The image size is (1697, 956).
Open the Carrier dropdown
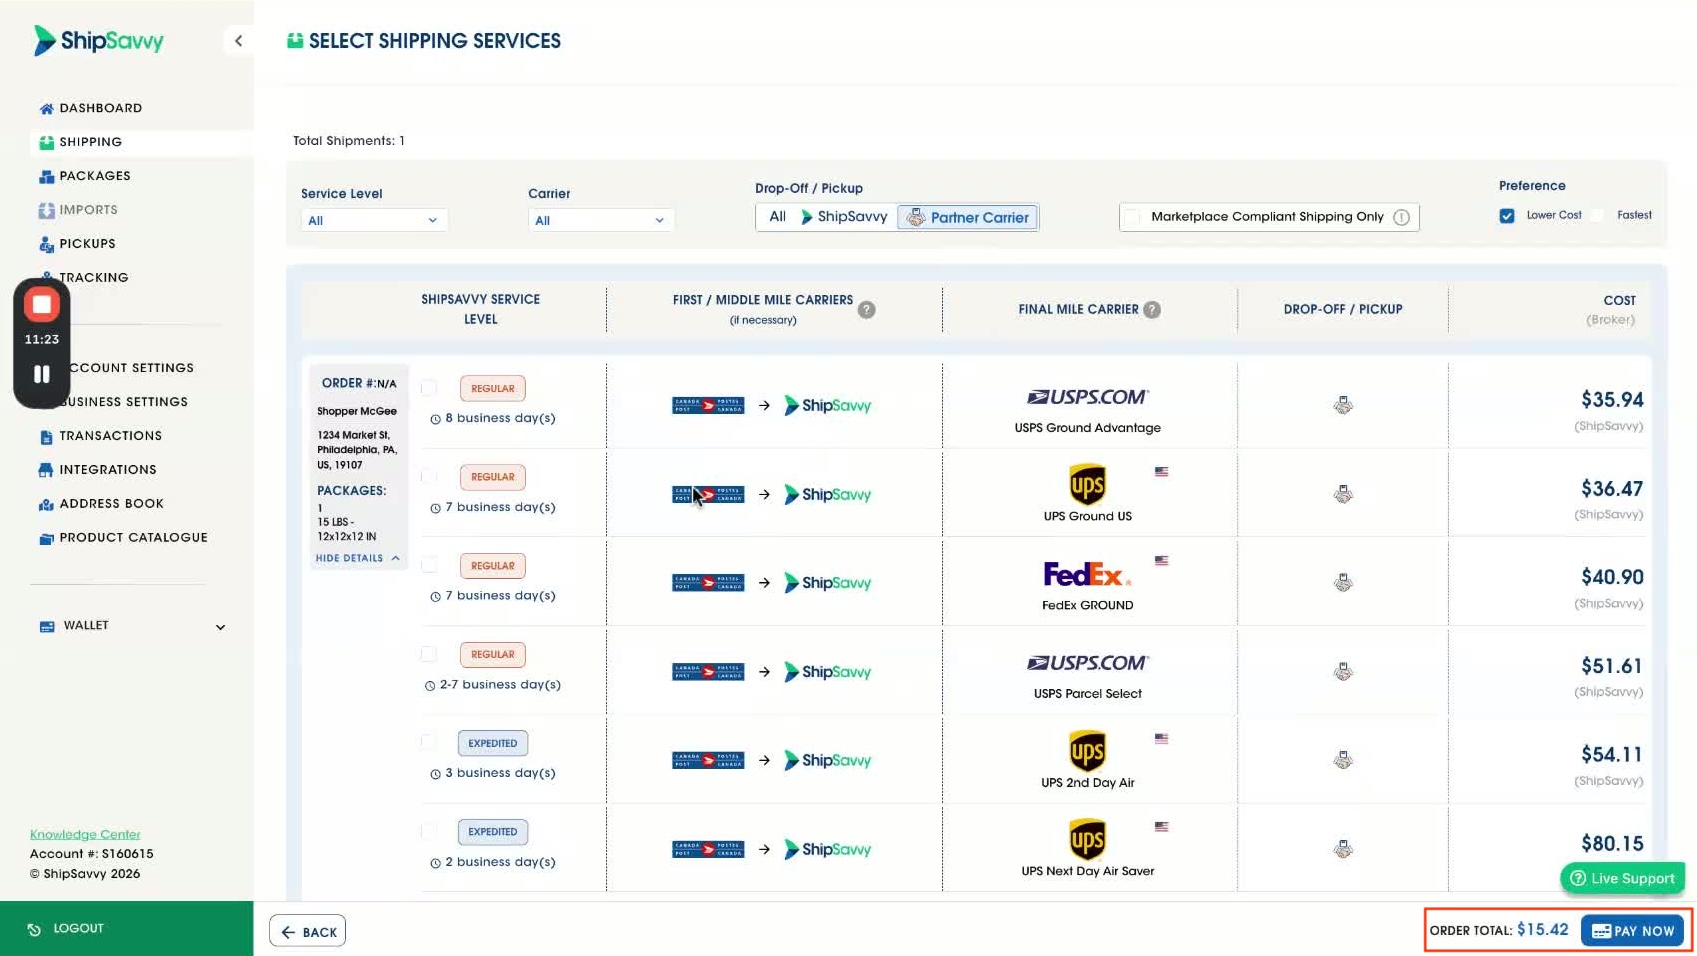pos(601,220)
